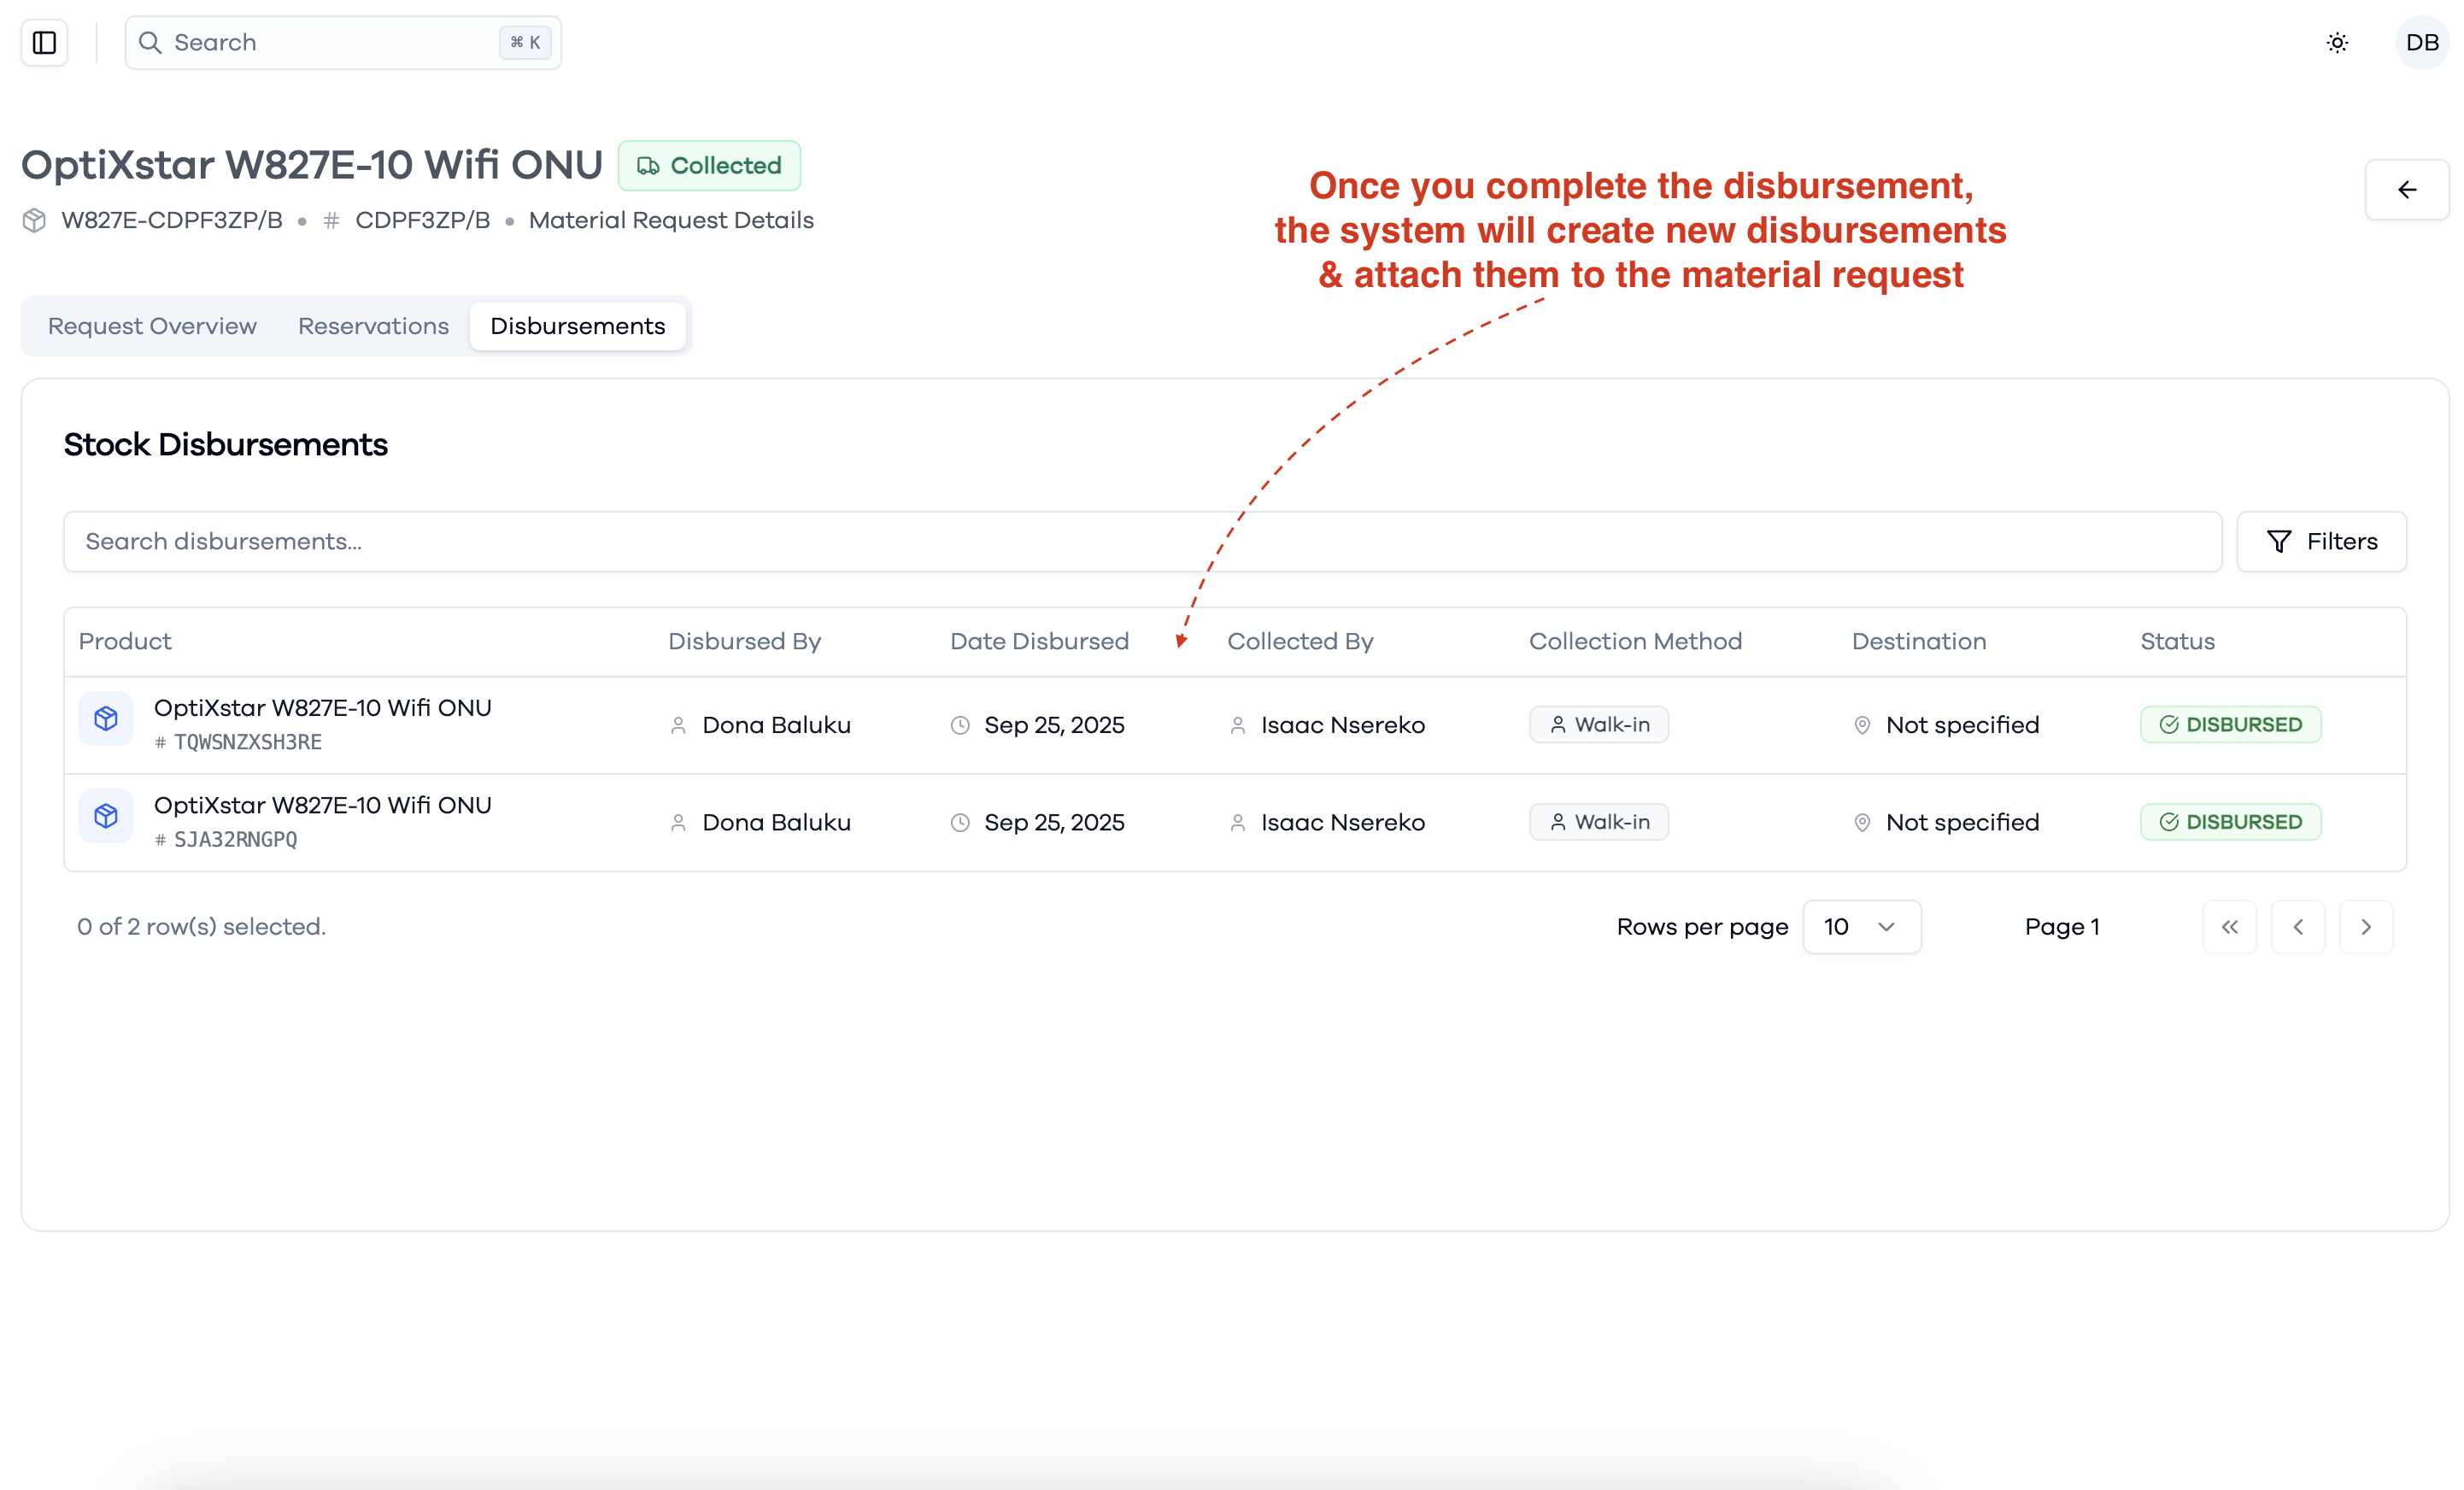Viewport: 2464px width, 1490px height.
Task: Select the Disbursements tab
Action: pyautogui.click(x=577, y=326)
